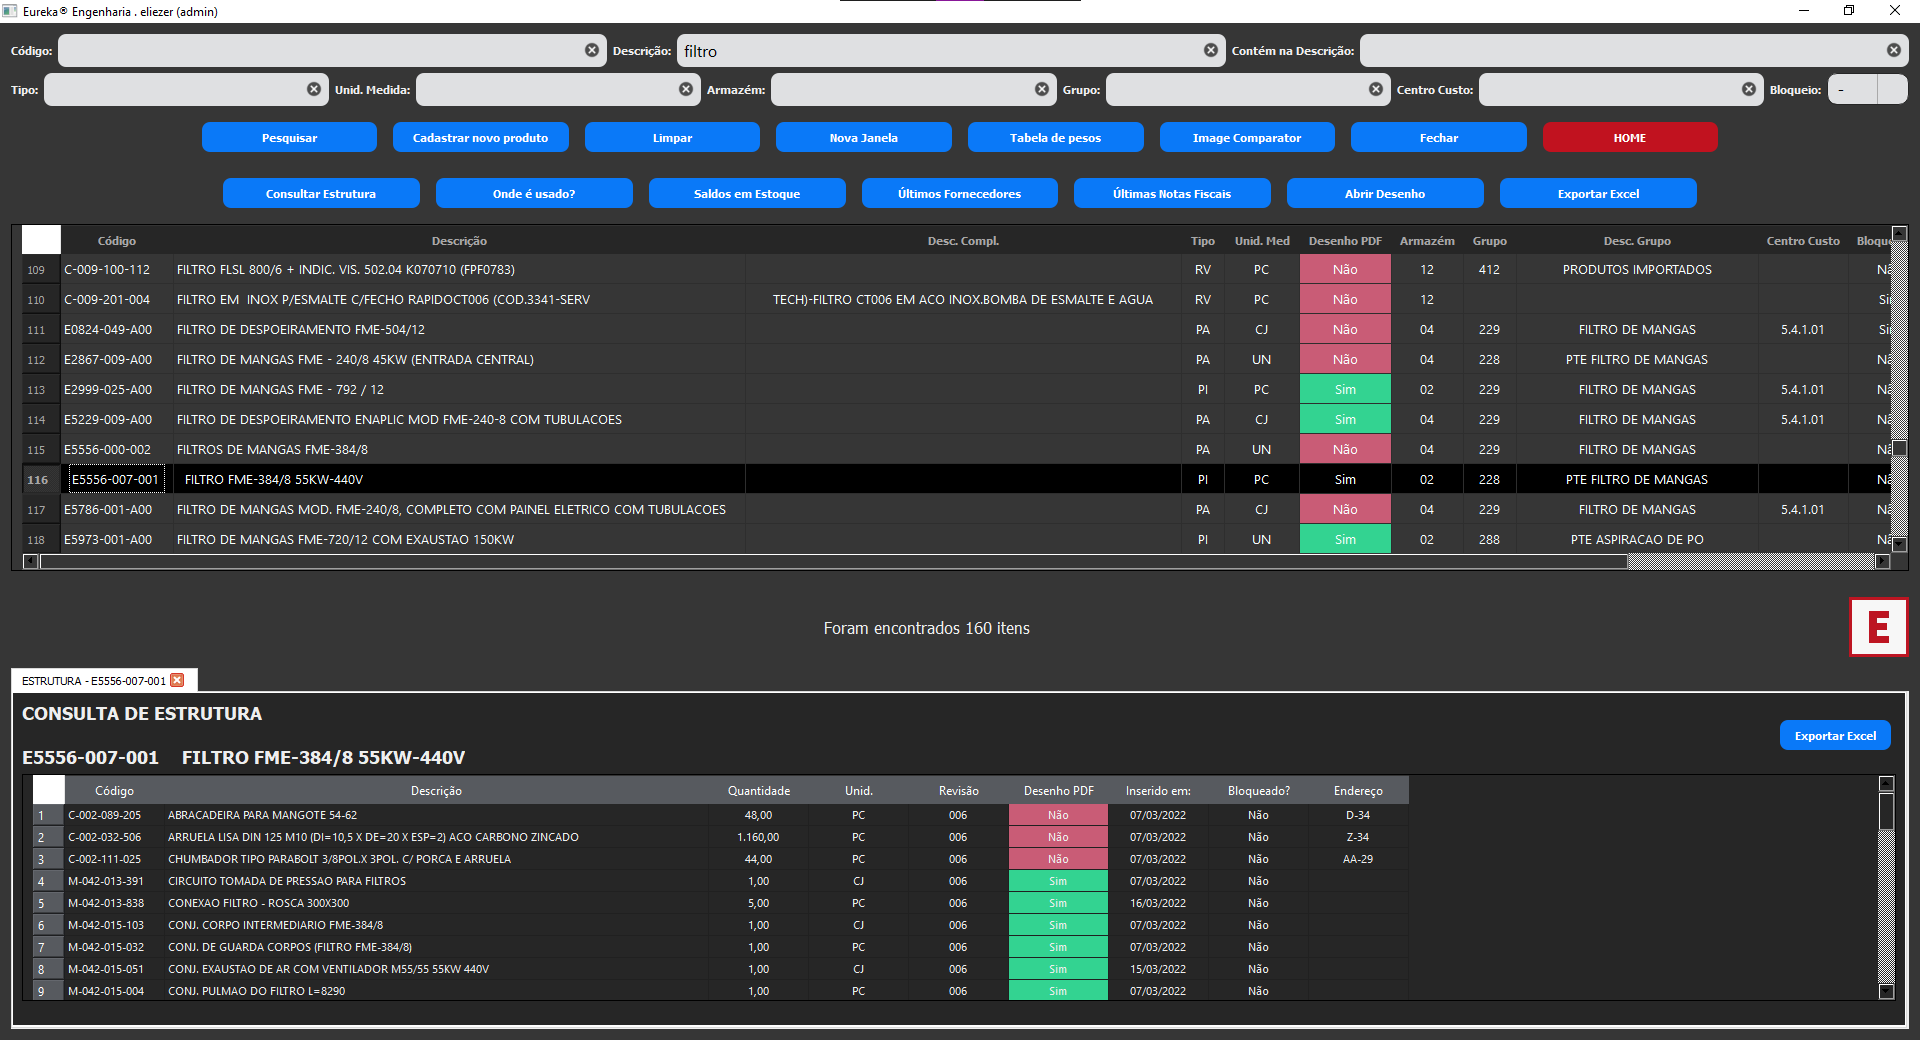
Task: Clear the Tipo field with its X icon
Action: (314, 89)
